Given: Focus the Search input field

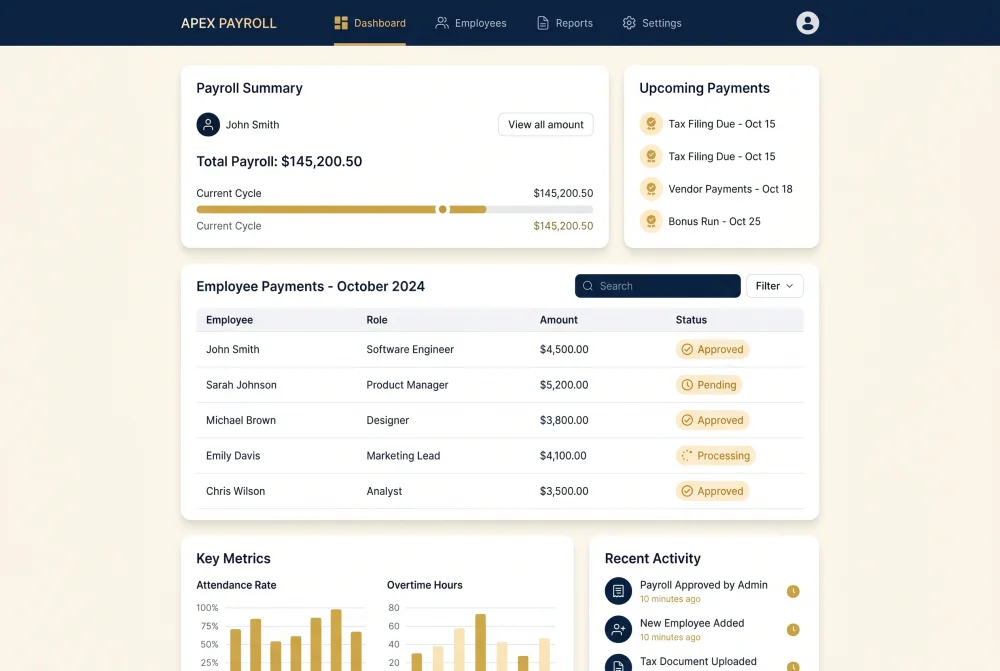Looking at the screenshot, I should (658, 286).
